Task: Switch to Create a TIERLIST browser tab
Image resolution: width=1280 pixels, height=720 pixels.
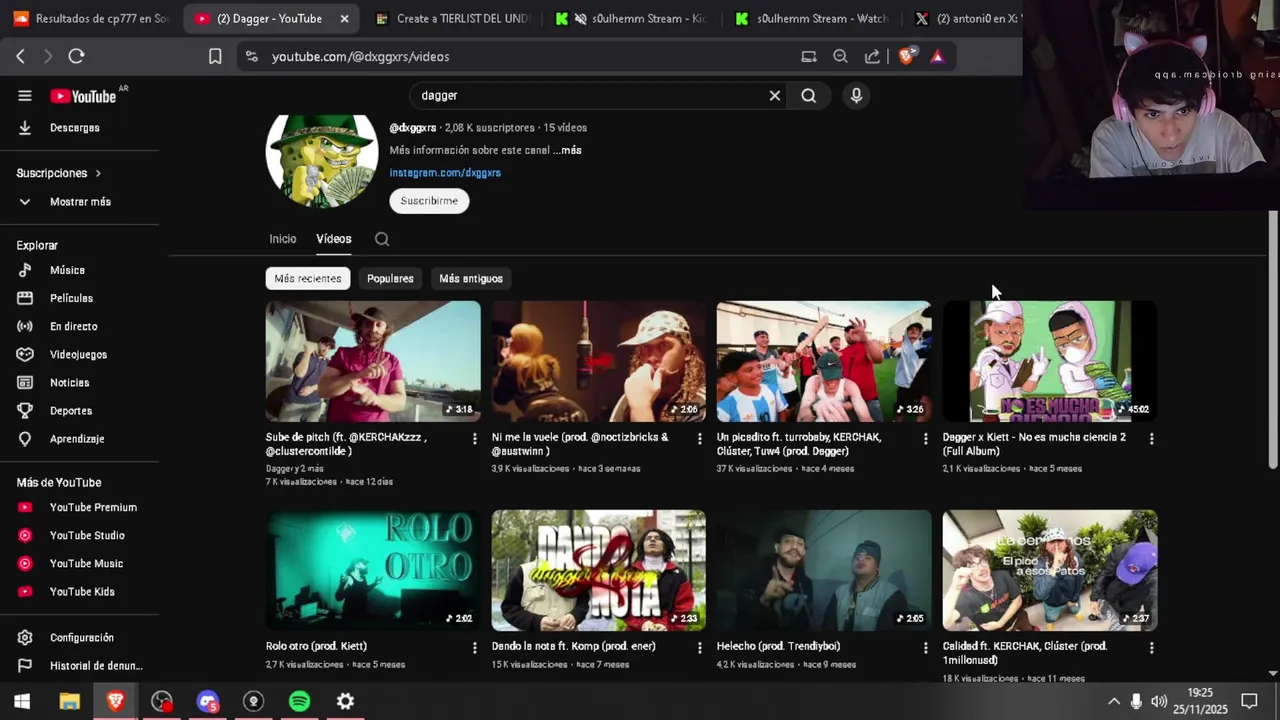Action: pos(451,18)
